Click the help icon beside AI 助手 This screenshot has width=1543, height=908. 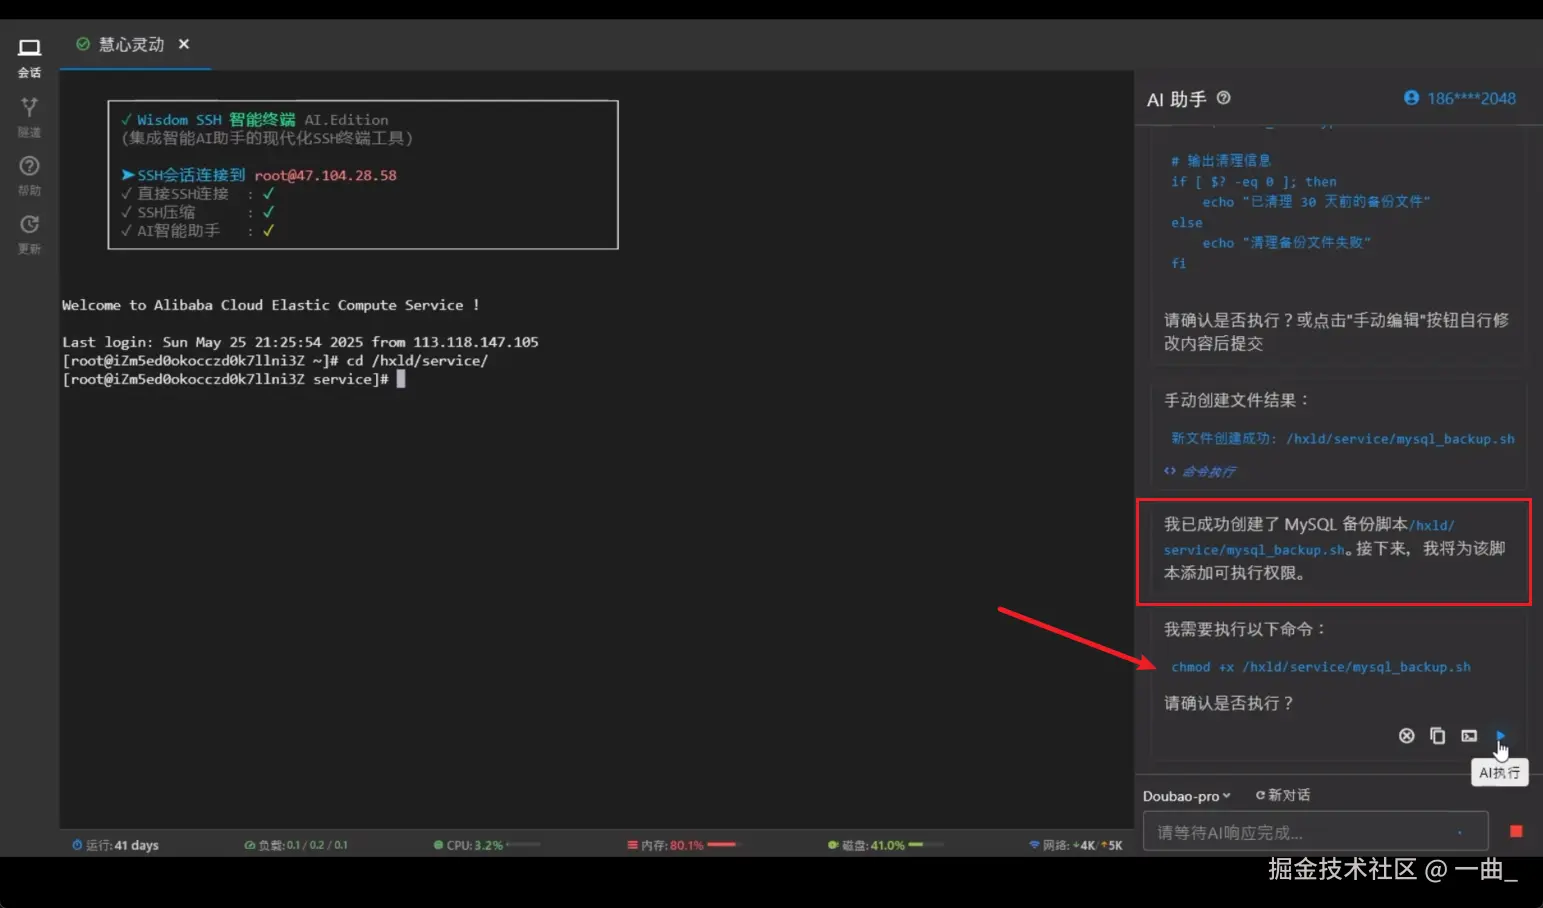1223,98
